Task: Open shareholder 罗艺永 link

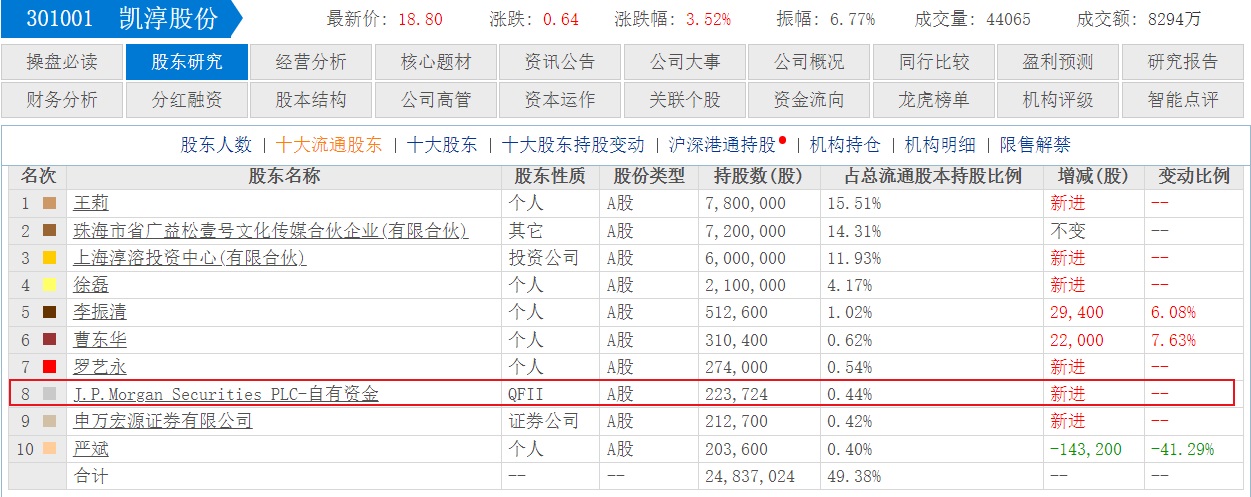Action: pos(100,367)
